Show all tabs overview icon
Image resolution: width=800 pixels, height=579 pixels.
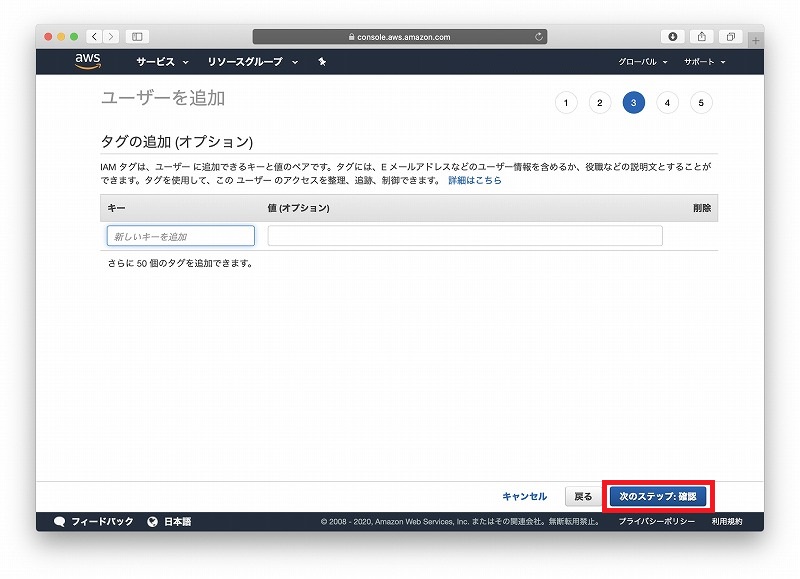(x=731, y=36)
